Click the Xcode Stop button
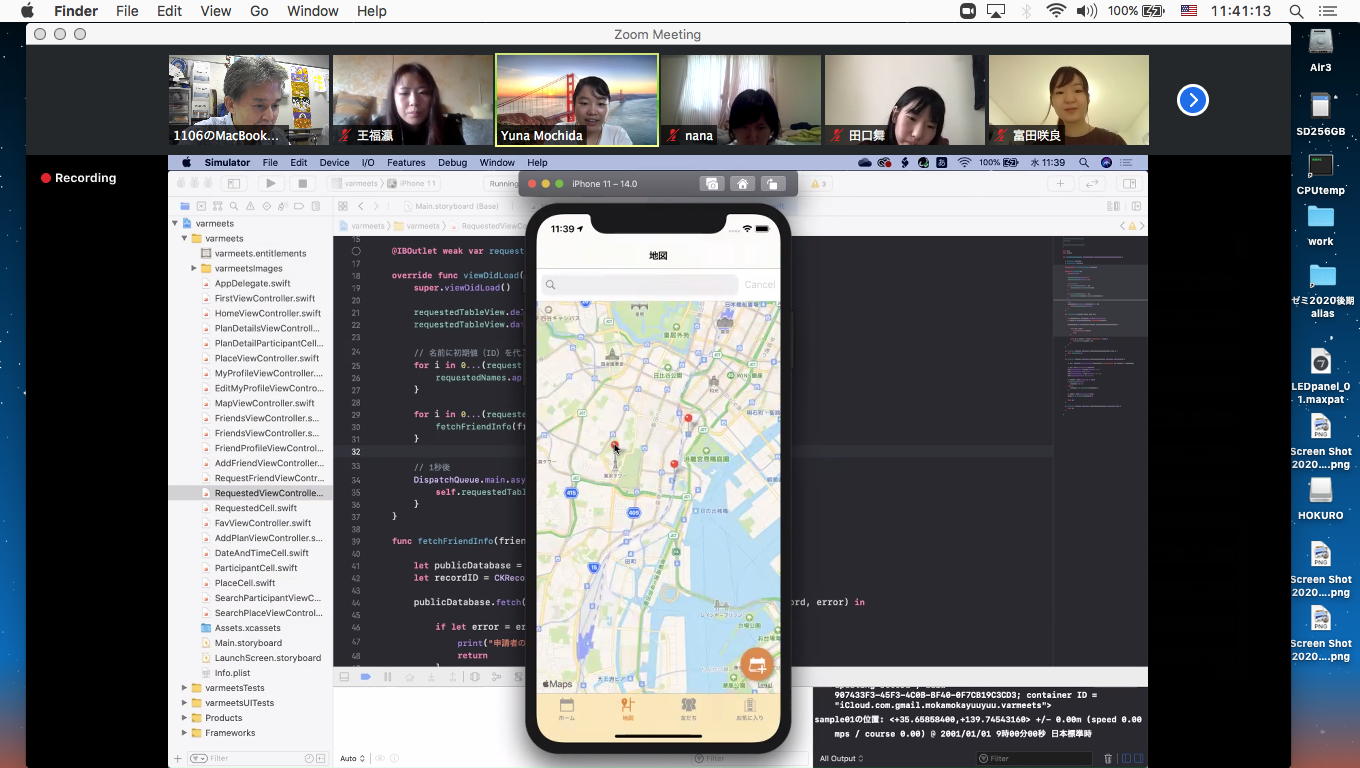 302,184
